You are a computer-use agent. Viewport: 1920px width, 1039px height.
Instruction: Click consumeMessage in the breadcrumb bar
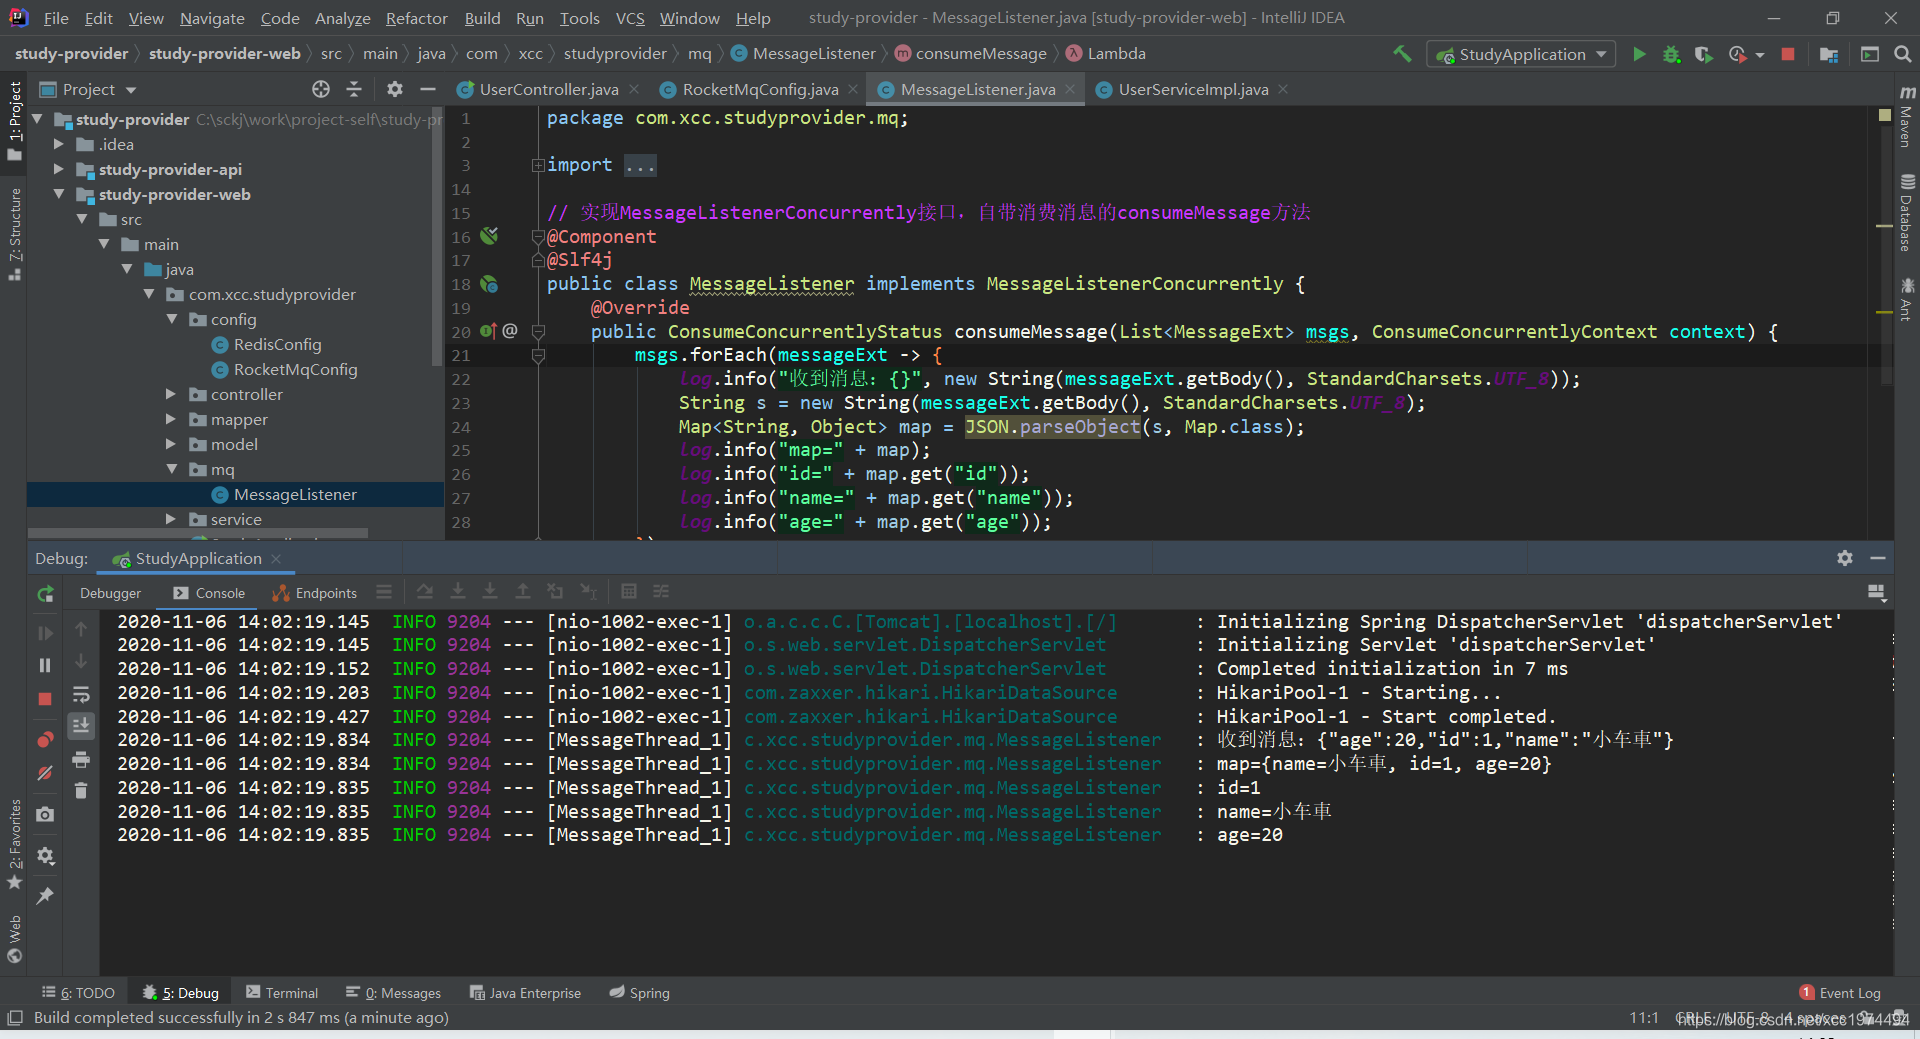pos(981,54)
